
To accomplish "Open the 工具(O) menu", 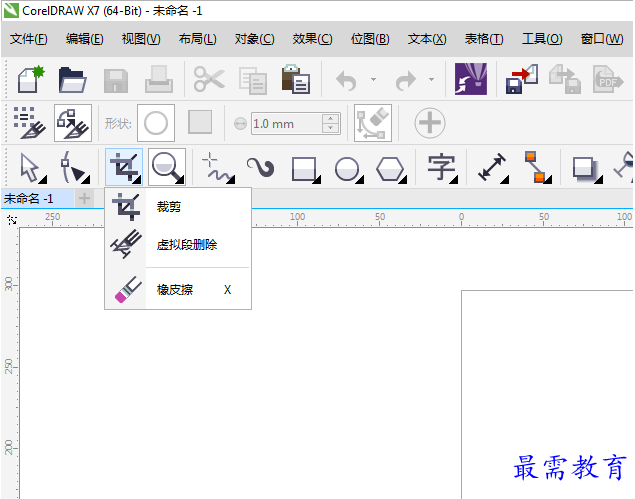I will tap(542, 39).
